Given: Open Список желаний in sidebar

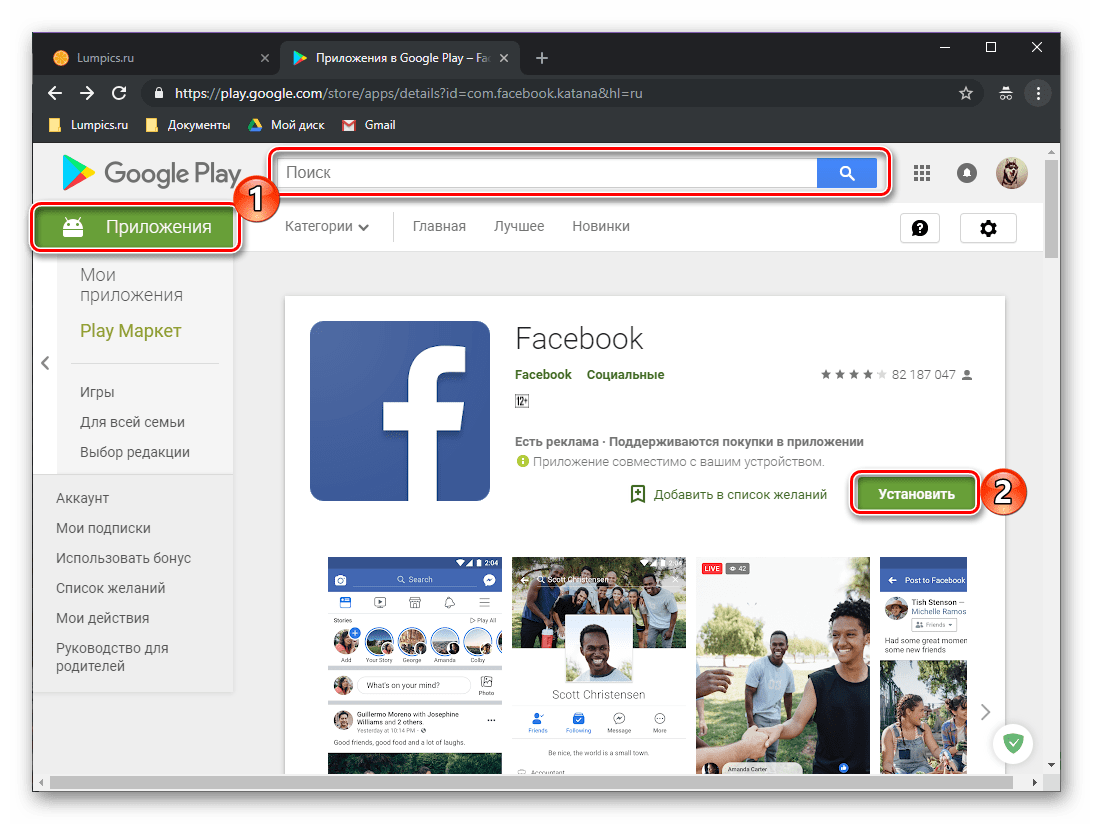Looking at the screenshot, I should click(111, 588).
